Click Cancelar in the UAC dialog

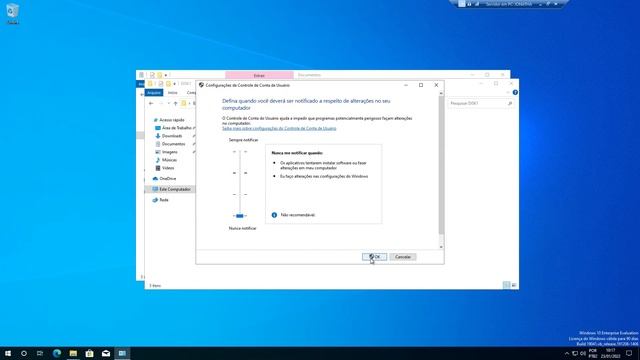point(402,257)
